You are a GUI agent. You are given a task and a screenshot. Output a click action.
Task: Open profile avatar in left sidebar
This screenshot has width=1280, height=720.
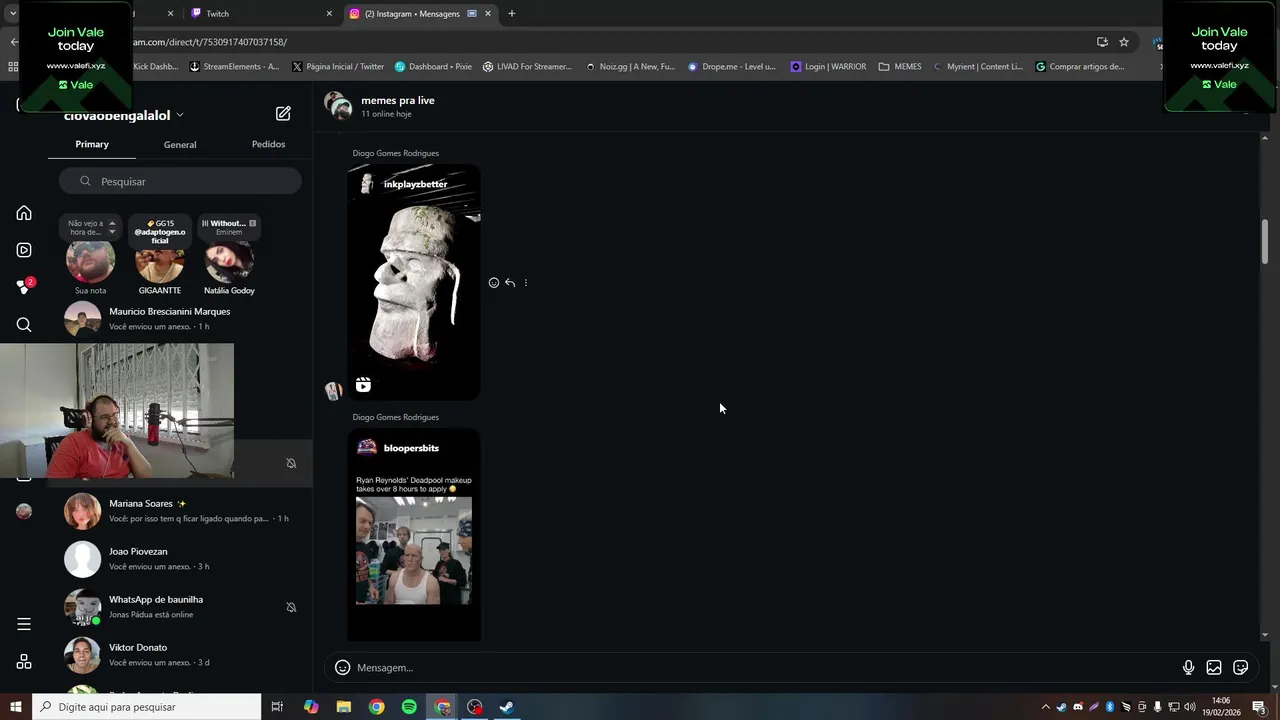click(x=24, y=511)
